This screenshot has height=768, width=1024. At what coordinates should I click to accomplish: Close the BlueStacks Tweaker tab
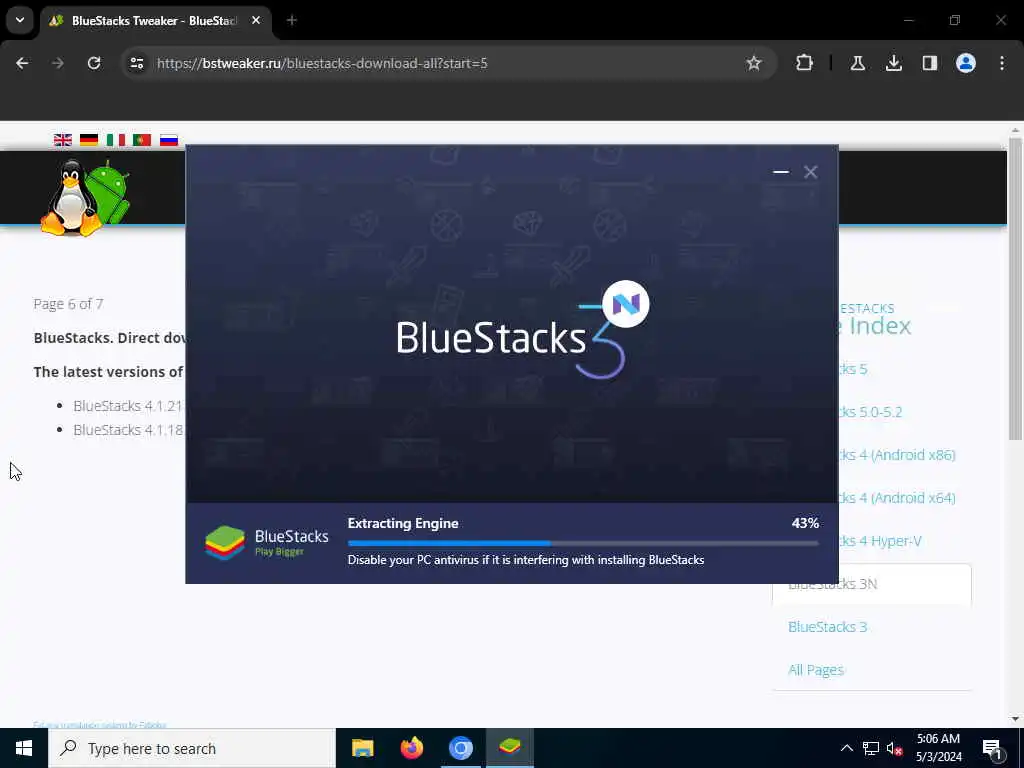pos(256,21)
